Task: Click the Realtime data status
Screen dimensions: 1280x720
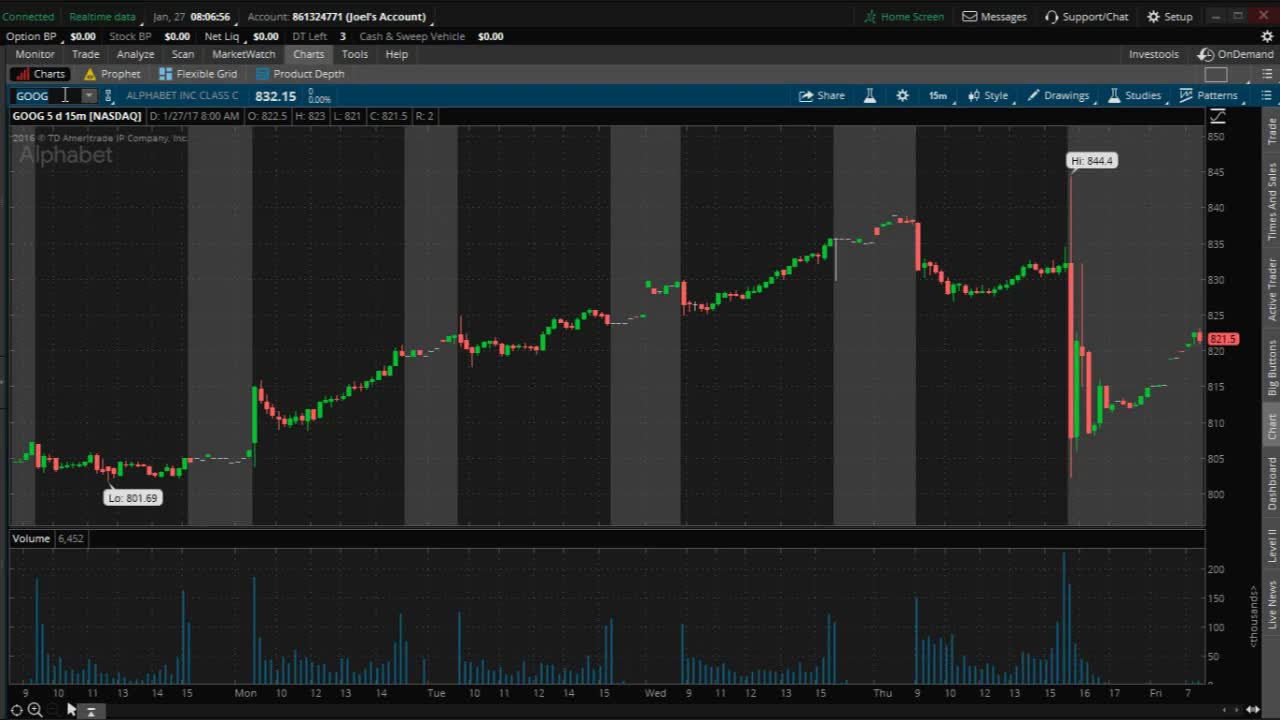Action: [x=102, y=16]
